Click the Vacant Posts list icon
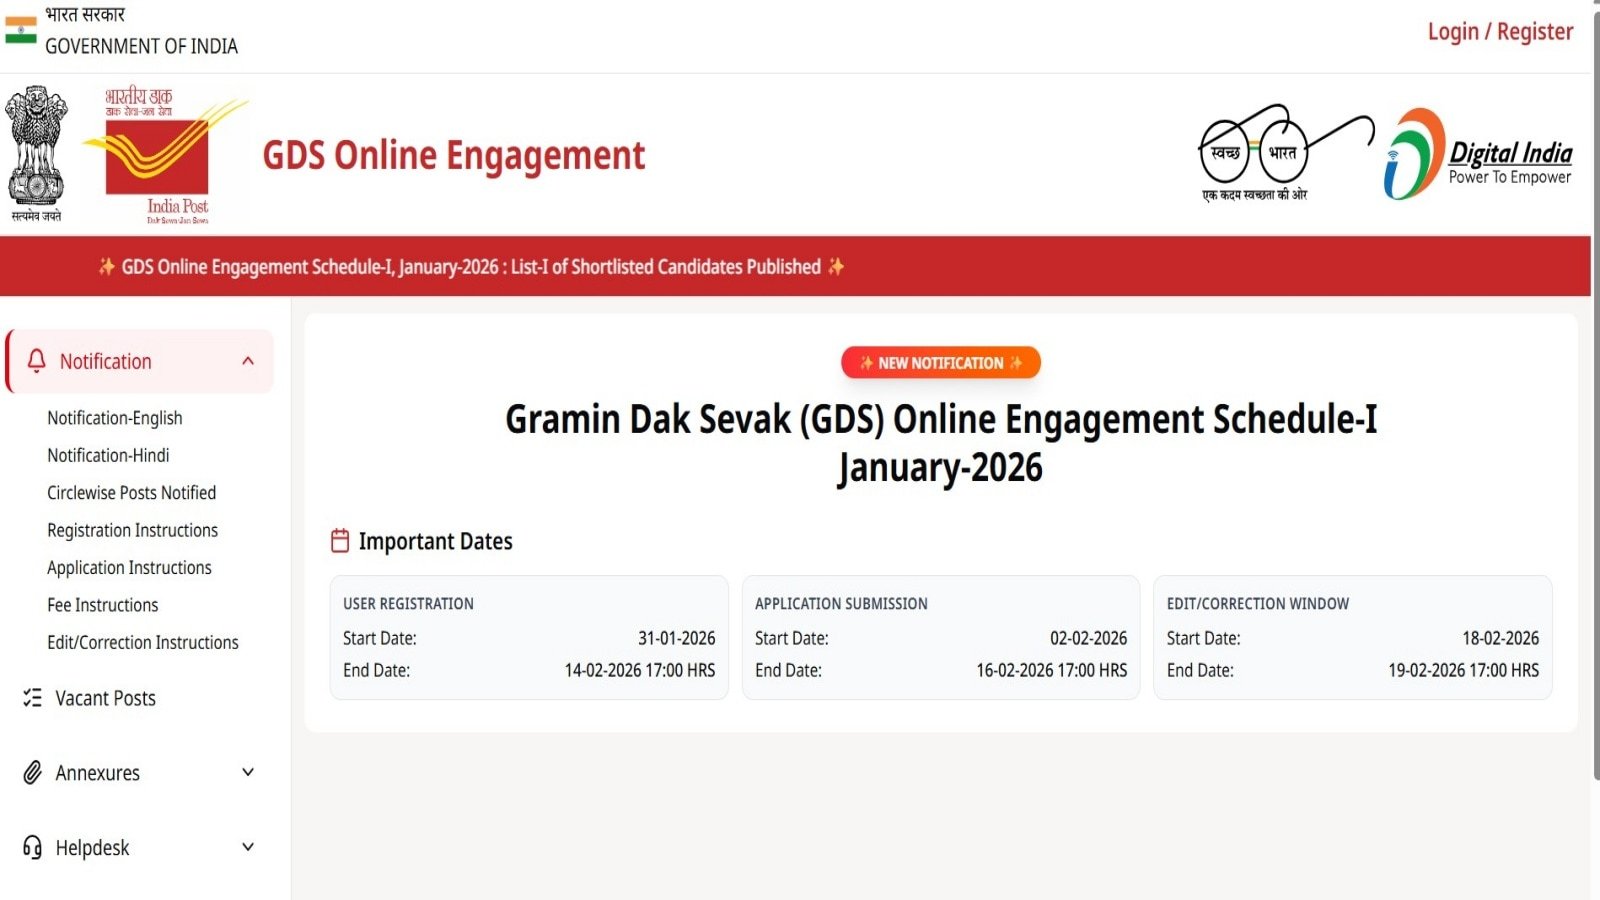The width and height of the screenshot is (1600, 900). [x=33, y=698]
